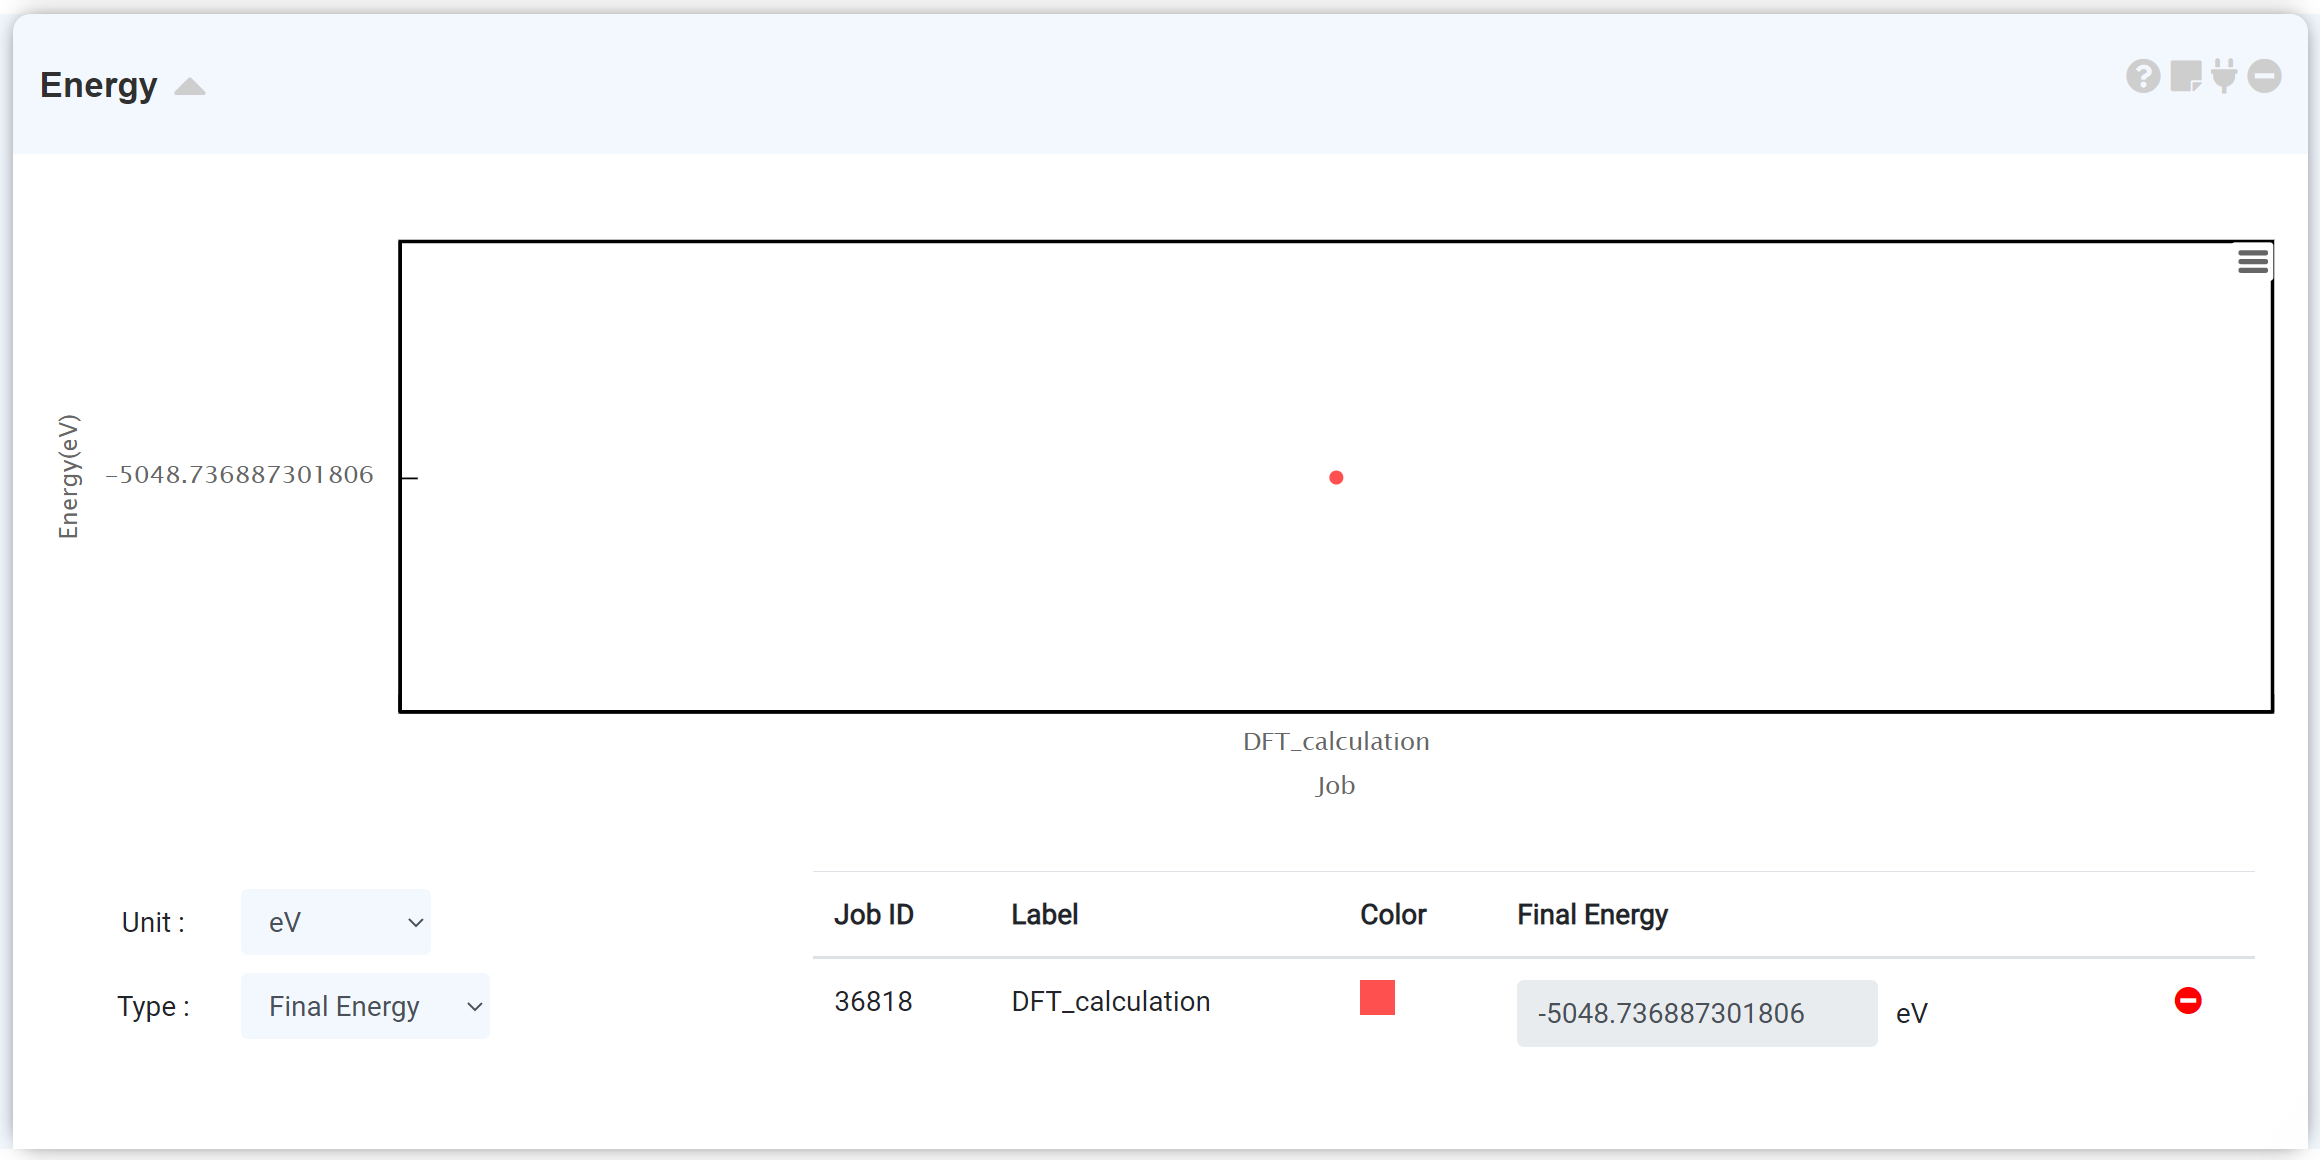Collapse the Energy panel with triangle arrow
Screen dimensions: 2320x1160
[190, 87]
